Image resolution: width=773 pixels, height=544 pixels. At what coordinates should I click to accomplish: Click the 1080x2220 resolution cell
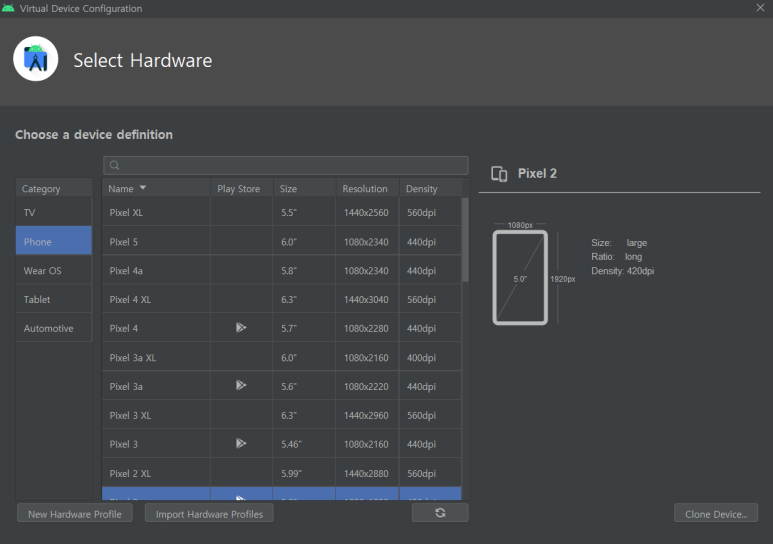coord(366,387)
